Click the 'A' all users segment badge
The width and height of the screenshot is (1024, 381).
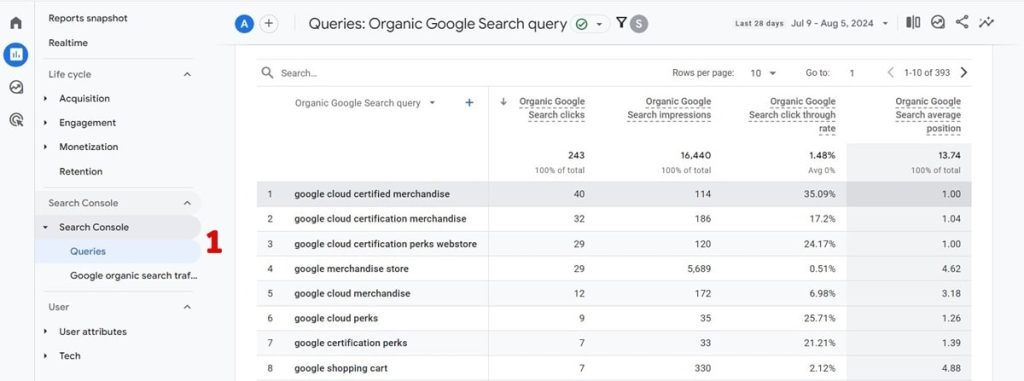(244, 24)
